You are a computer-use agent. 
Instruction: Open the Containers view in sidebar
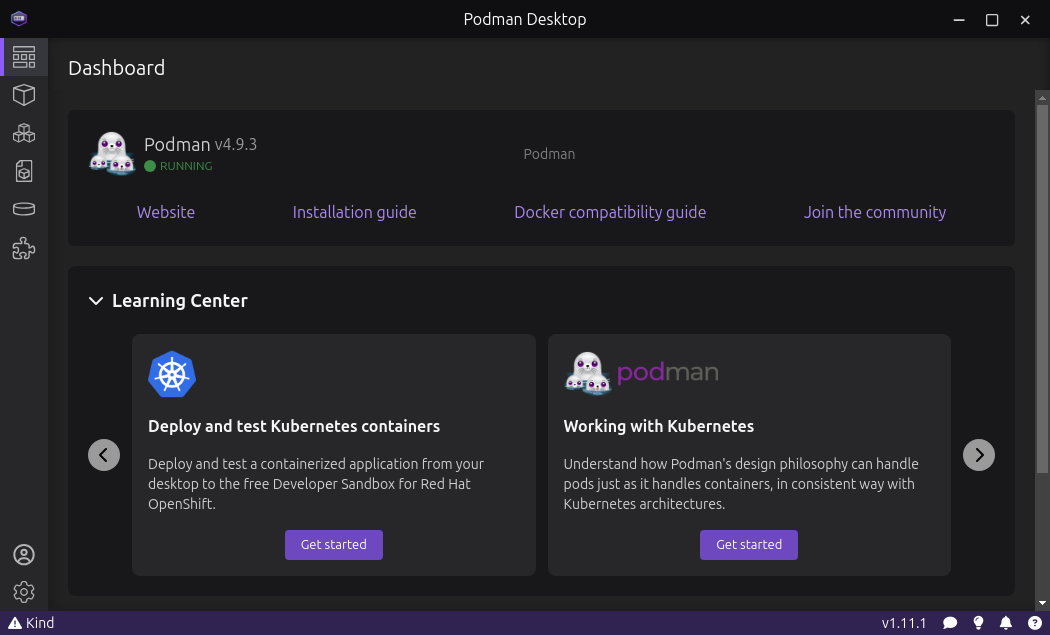click(24, 95)
